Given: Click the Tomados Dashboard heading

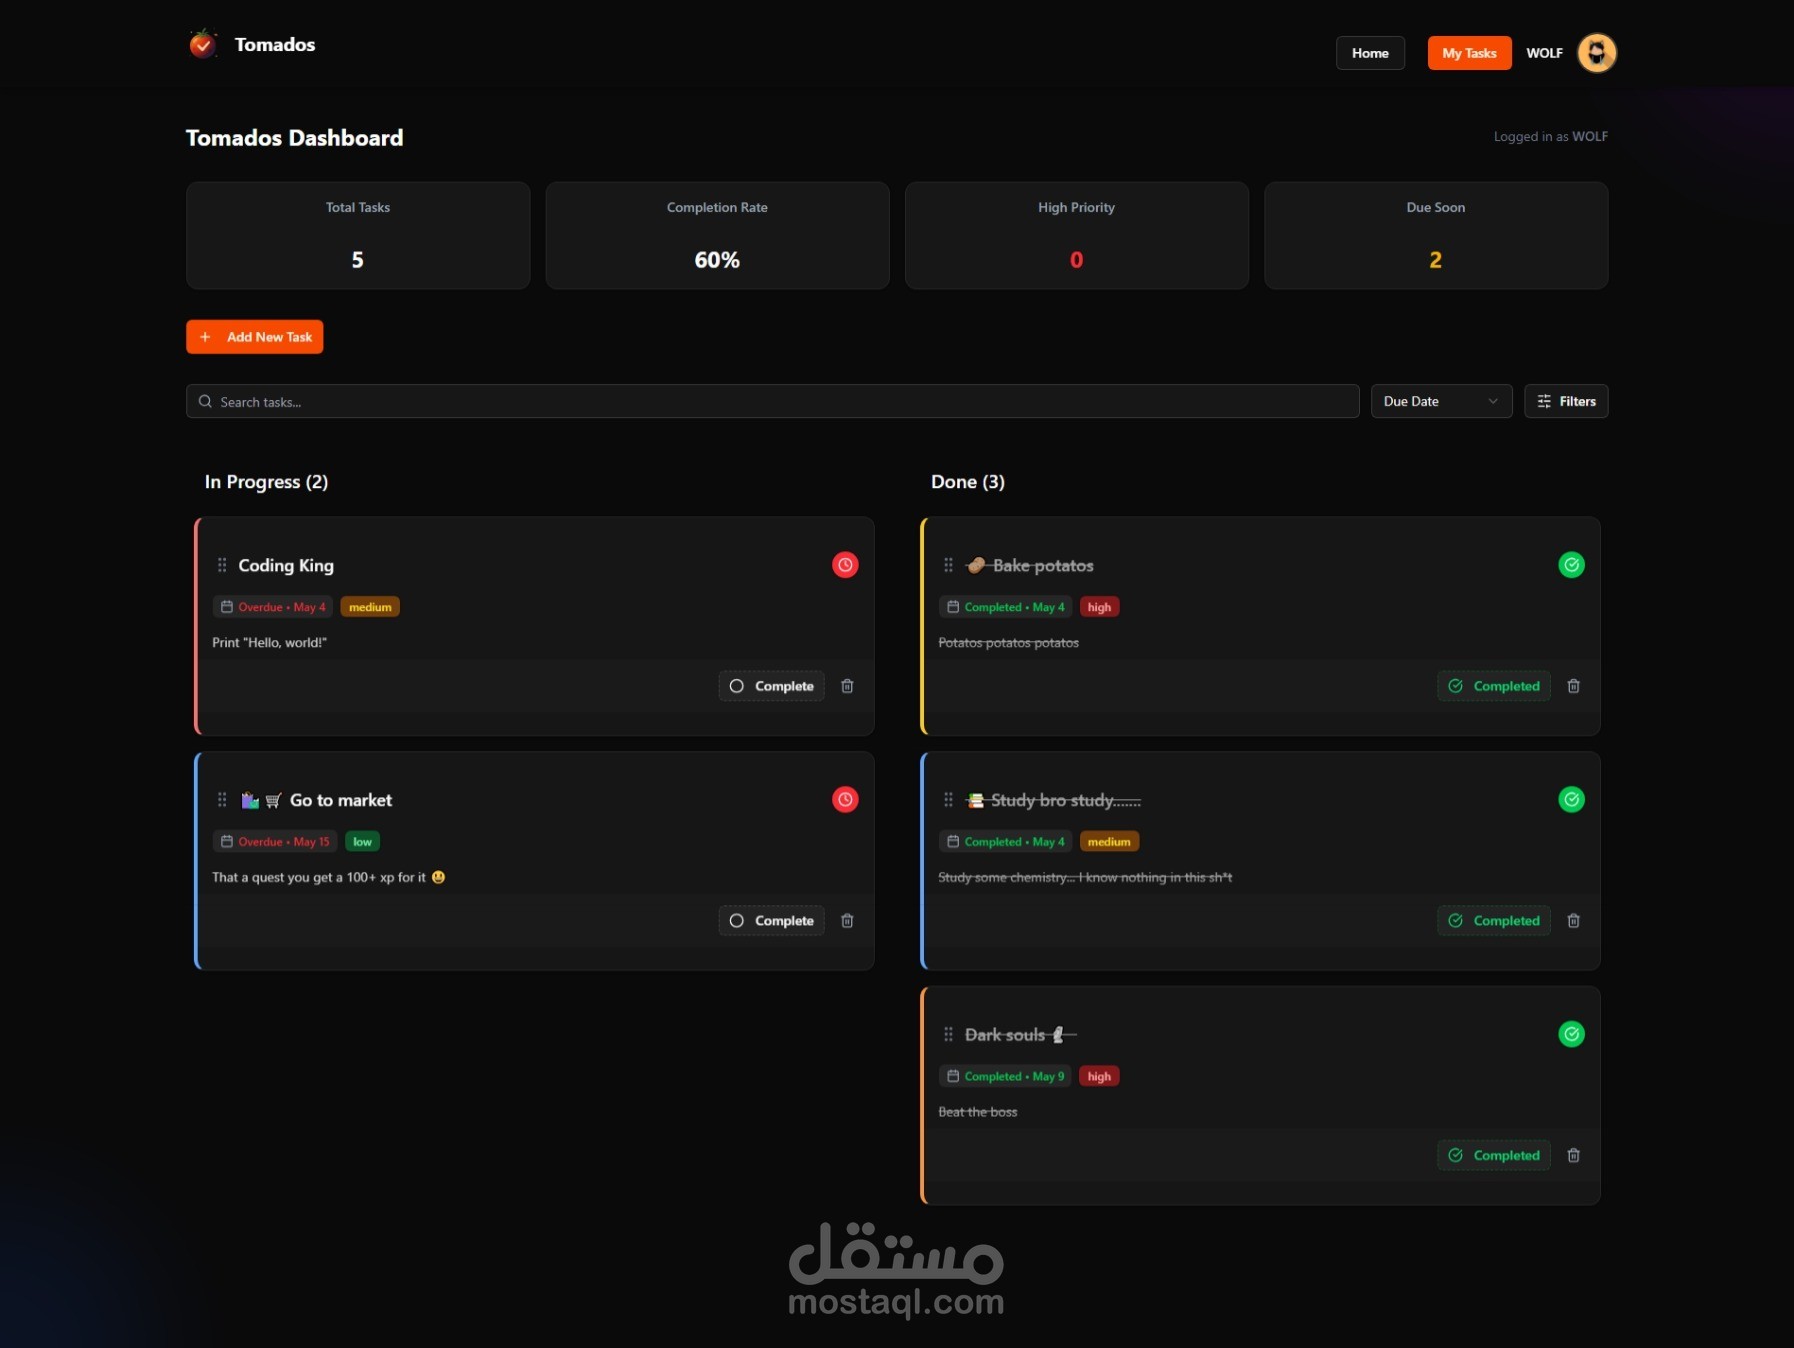Looking at the screenshot, I should point(295,138).
